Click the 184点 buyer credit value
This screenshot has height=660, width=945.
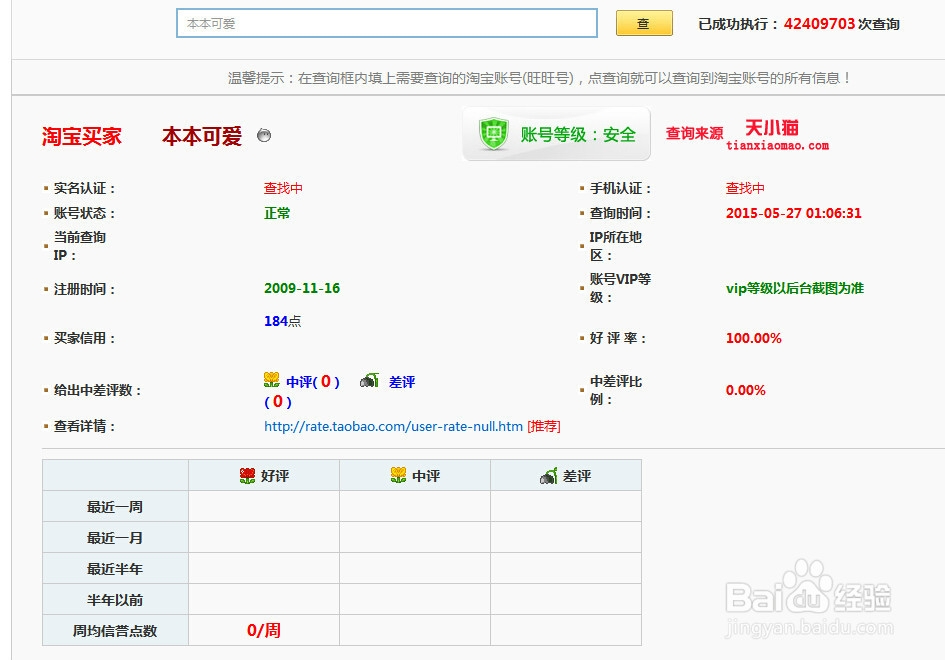283,321
